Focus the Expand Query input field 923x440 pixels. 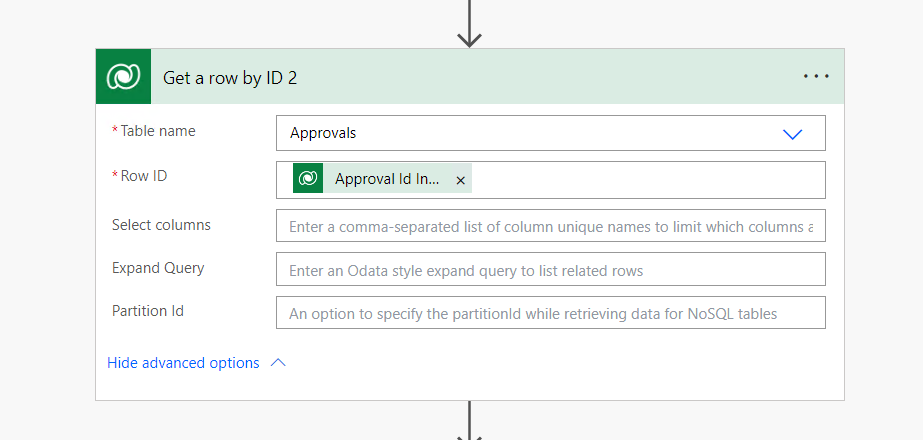550,269
